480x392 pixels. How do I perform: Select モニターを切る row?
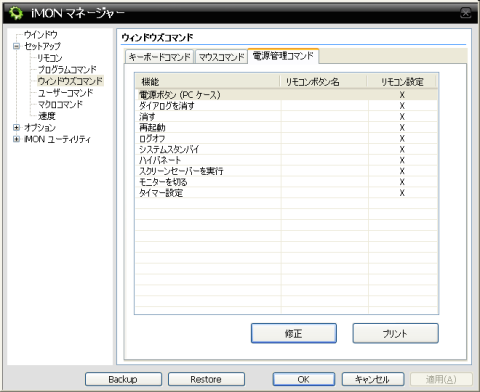[x=286, y=182]
